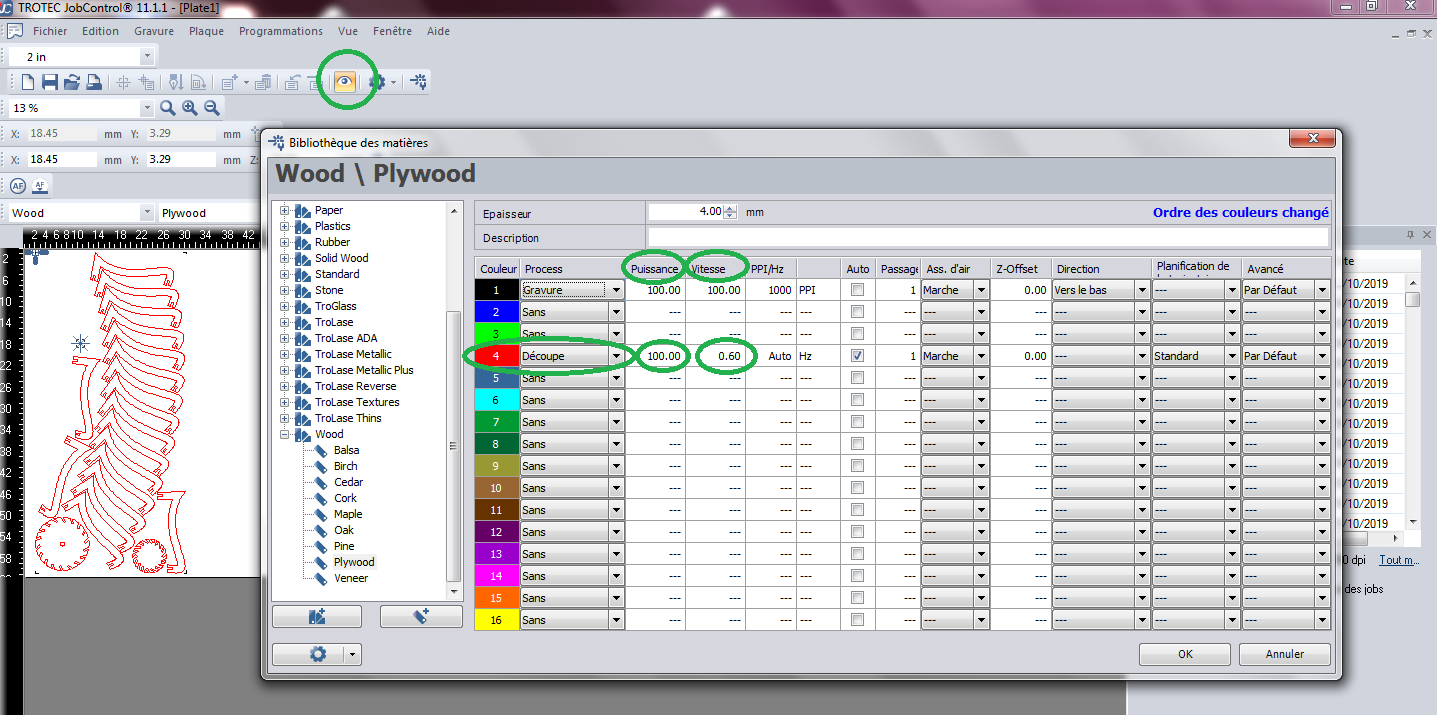Open the gear options icon in main toolbar
The width and height of the screenshot is (1437, 715).
(376, 82)
